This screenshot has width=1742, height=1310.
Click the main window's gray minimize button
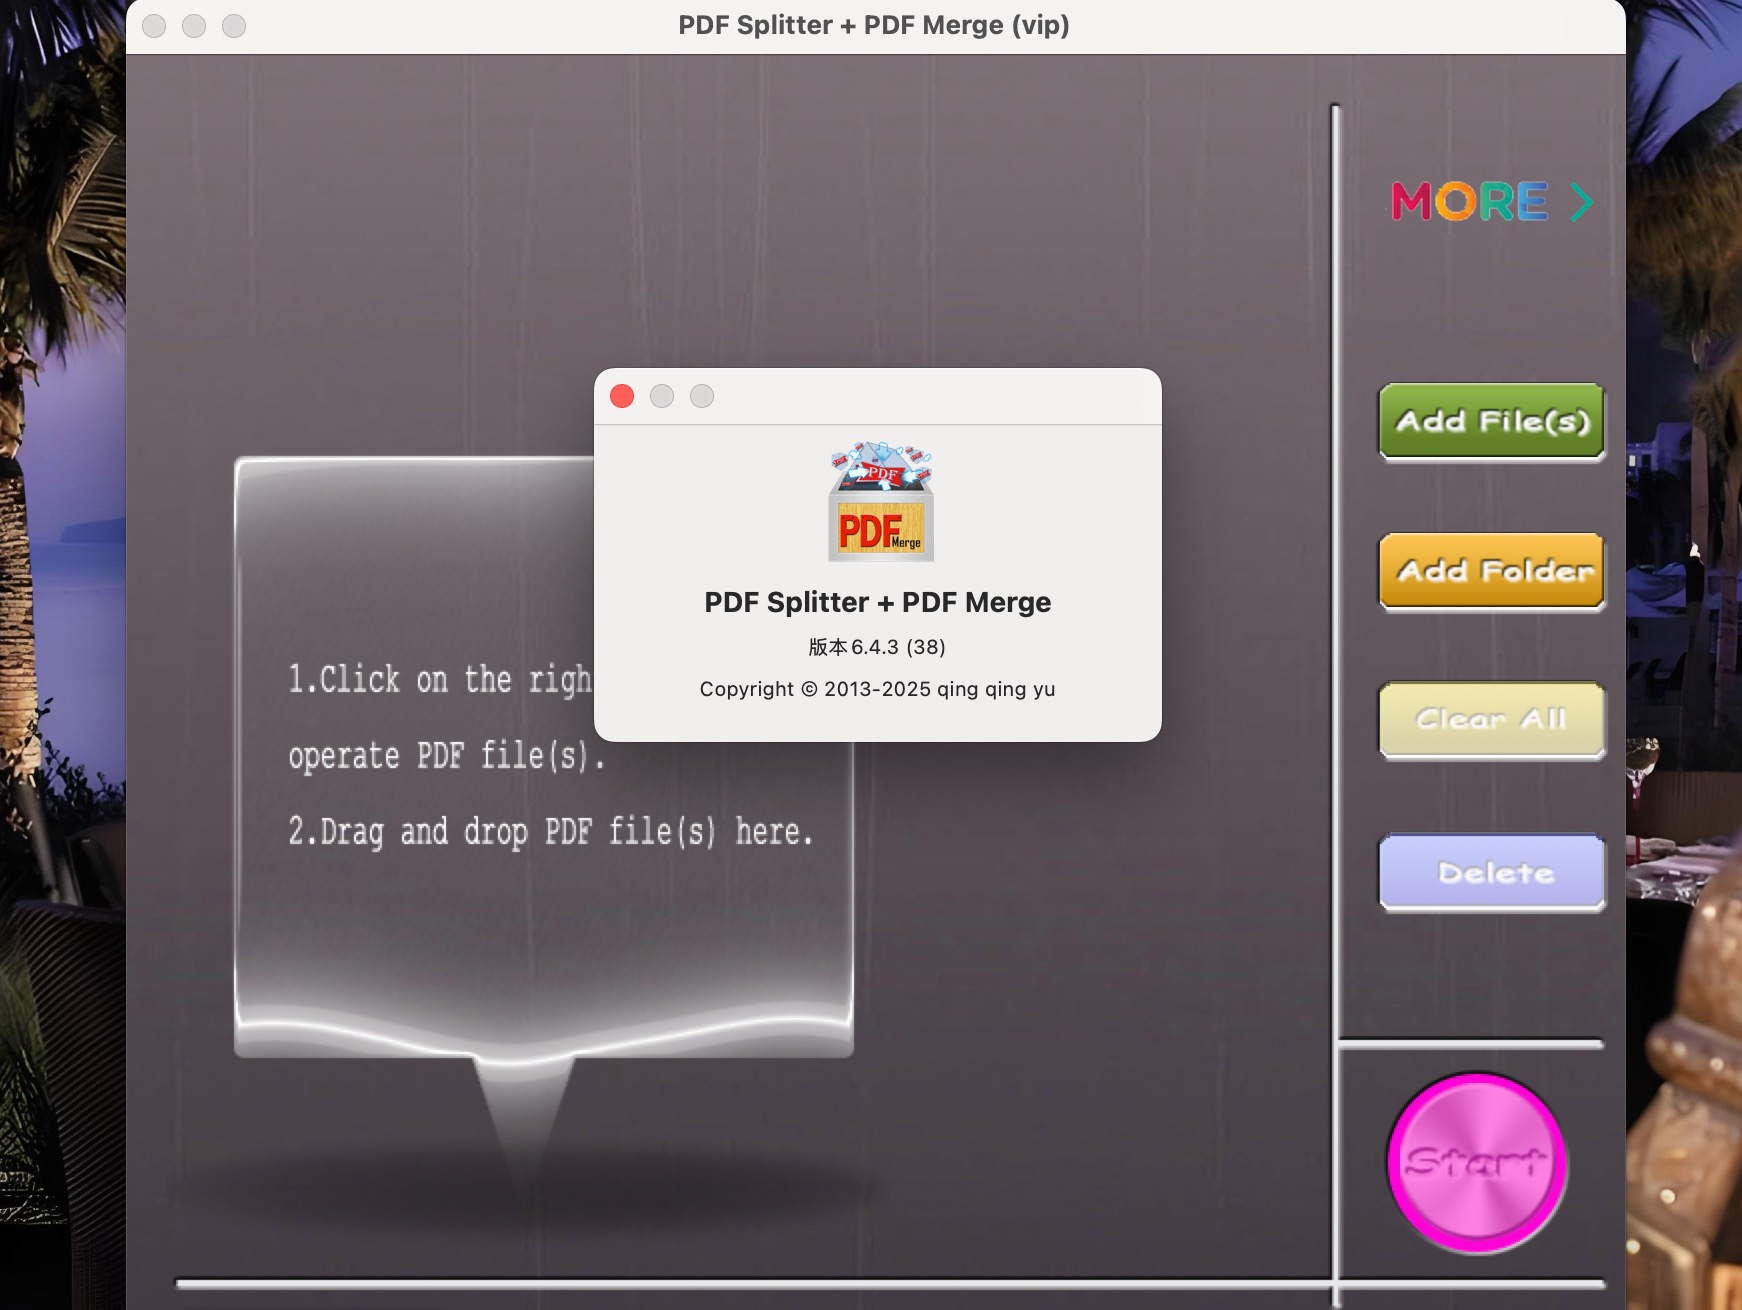tap(194, 26)
